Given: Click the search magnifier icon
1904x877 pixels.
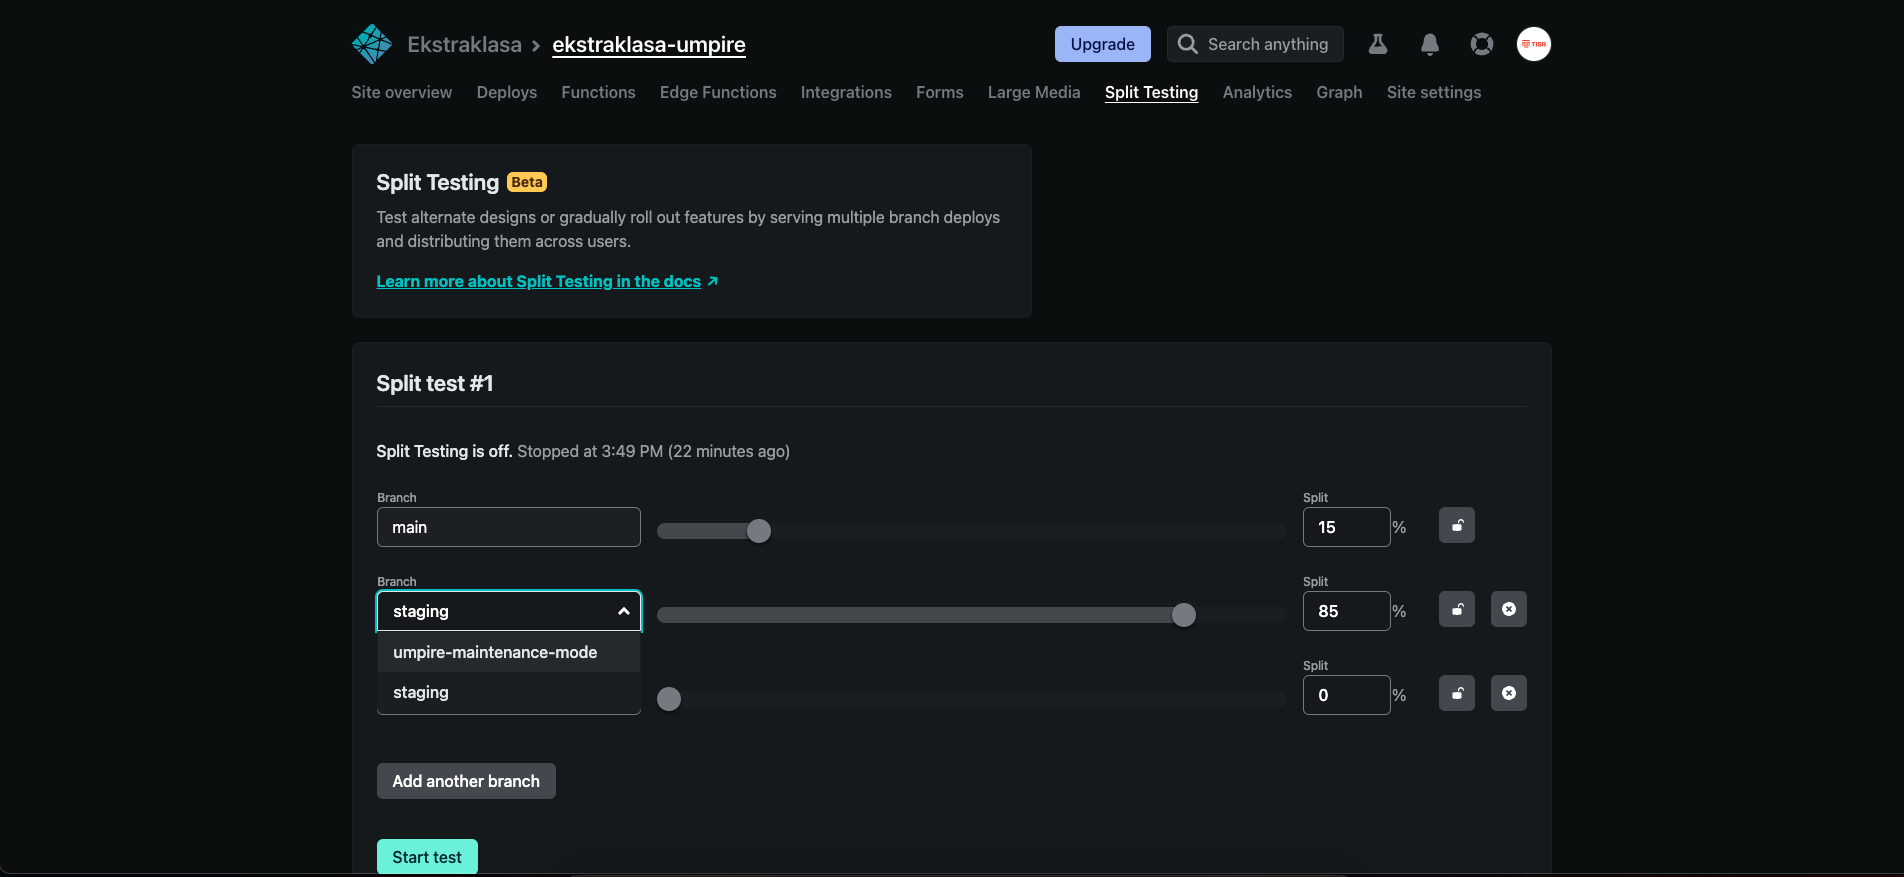Looking at the screenshot, I should coord(1187,44).
